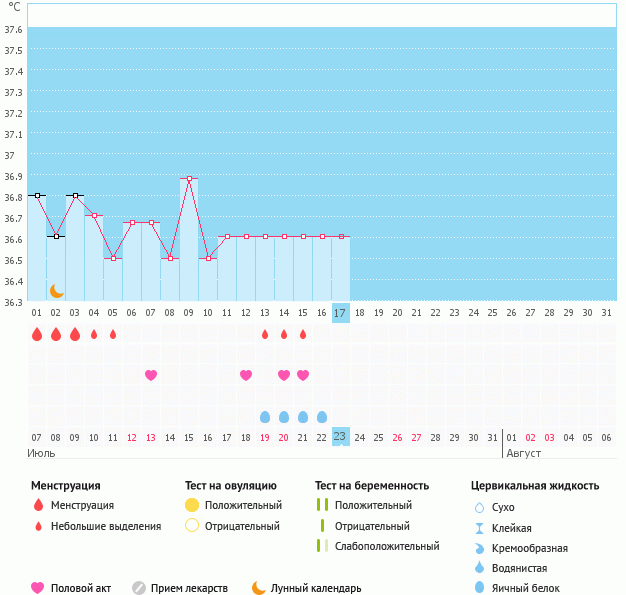Click the Клейкая cervical fluid icon in legend

coord(480,528)
